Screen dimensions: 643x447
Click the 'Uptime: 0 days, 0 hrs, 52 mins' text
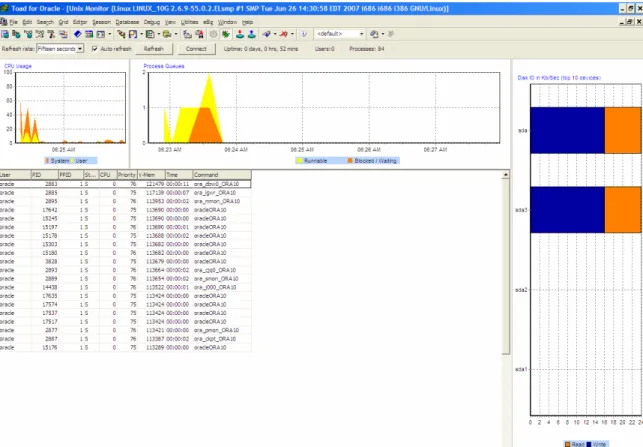click(261, 49)
